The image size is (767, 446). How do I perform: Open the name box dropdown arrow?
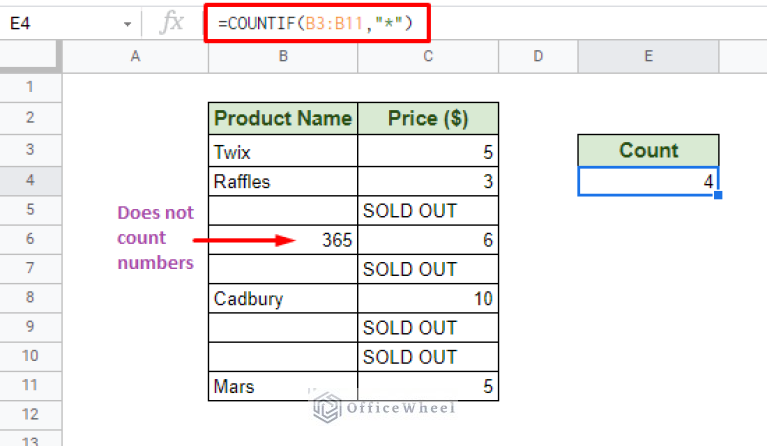[x=127, y=24]
